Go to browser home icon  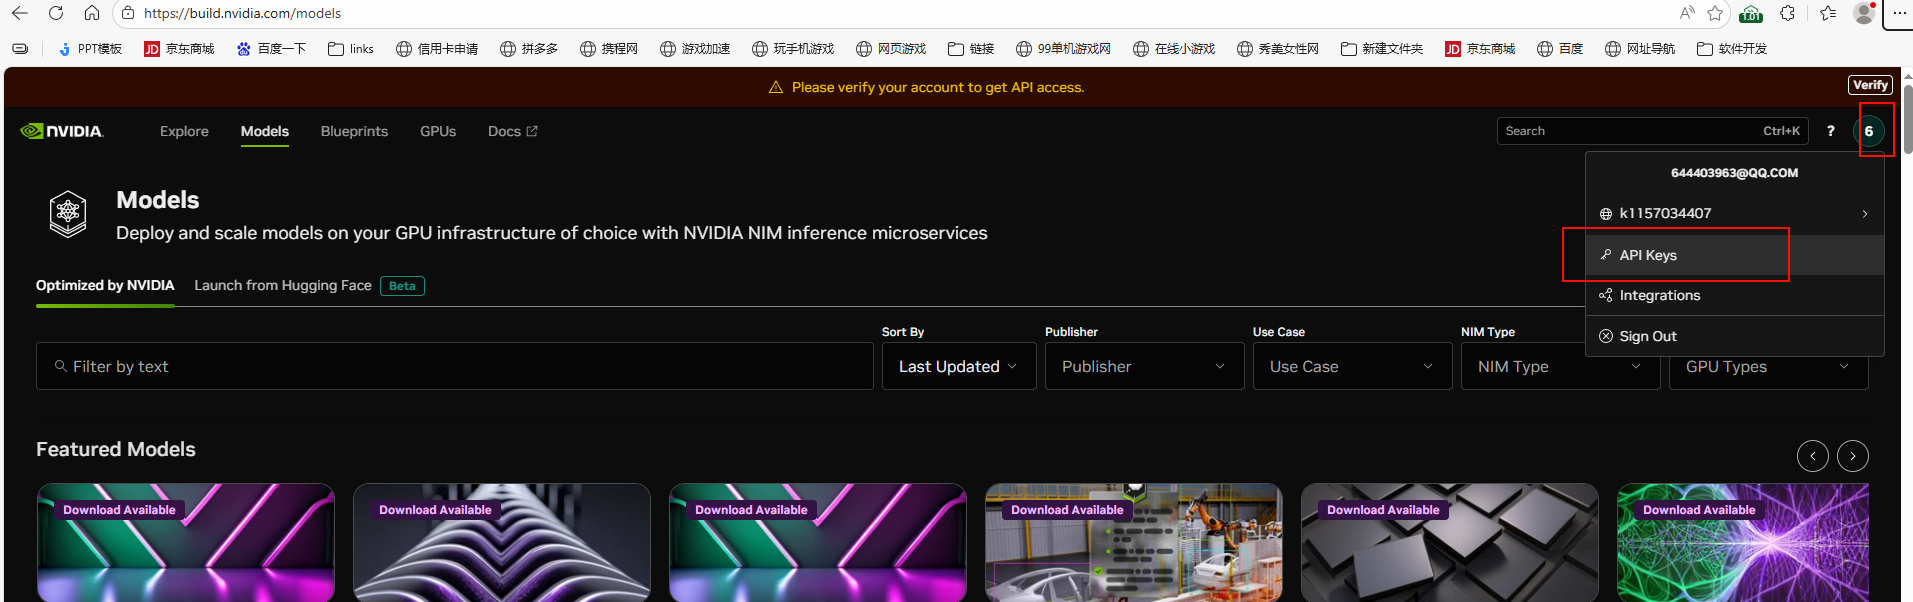pyautogui.click(x=92, y=13)
